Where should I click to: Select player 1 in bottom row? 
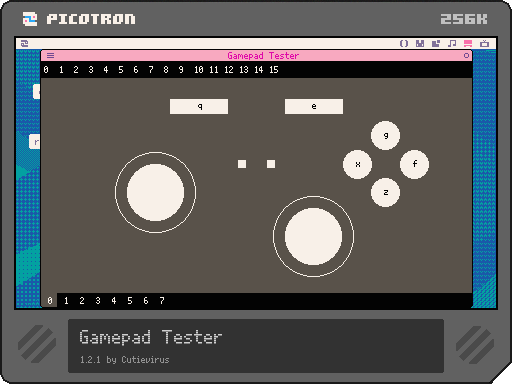(x=66, y=301)
